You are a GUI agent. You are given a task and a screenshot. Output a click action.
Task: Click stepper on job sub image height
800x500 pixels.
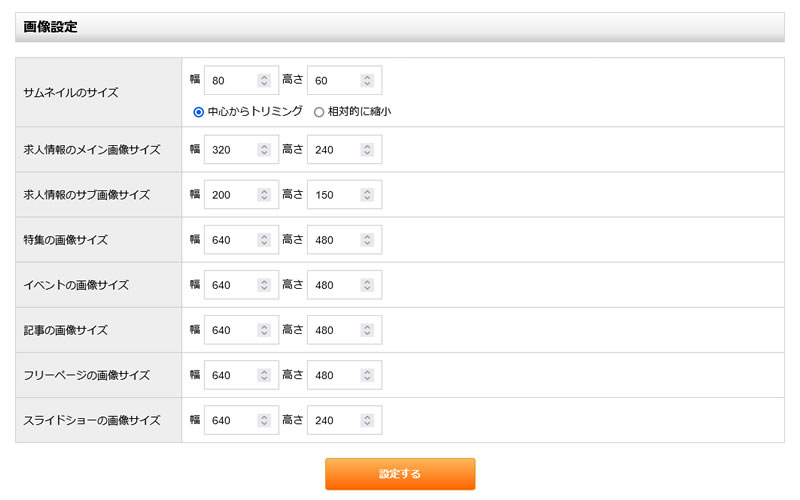[x=367, y=195]
